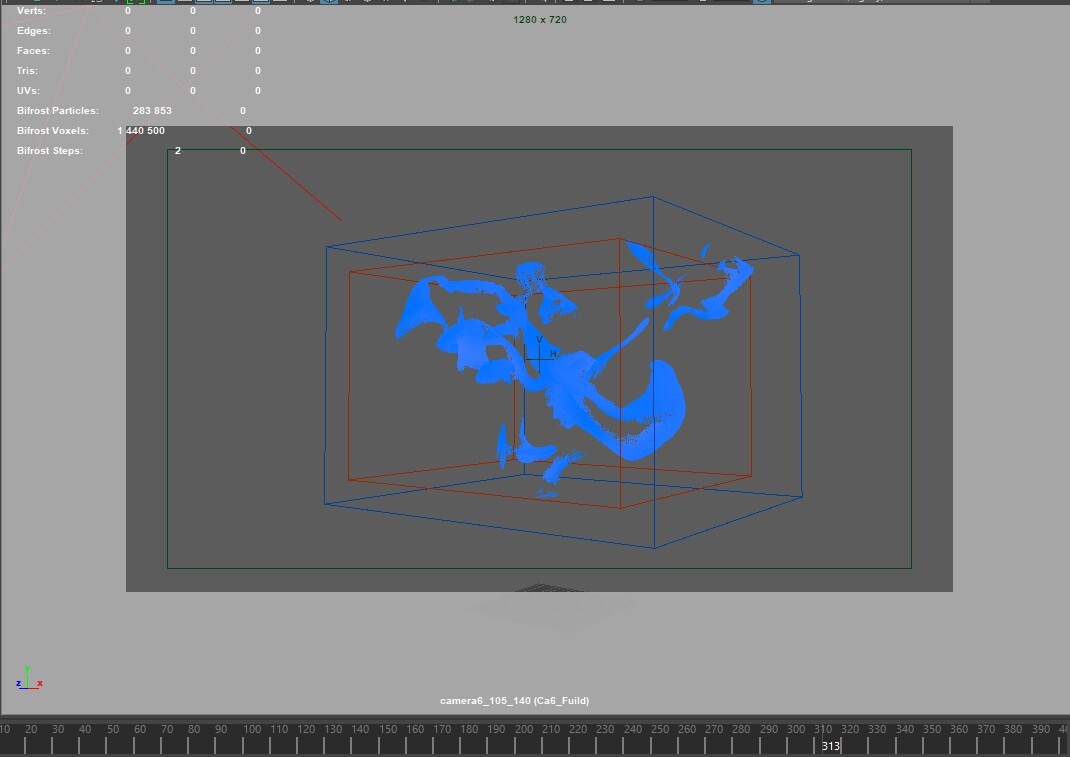1070x757 pixels.
Task: Click the current frame field showing 313
Action: 831,746
